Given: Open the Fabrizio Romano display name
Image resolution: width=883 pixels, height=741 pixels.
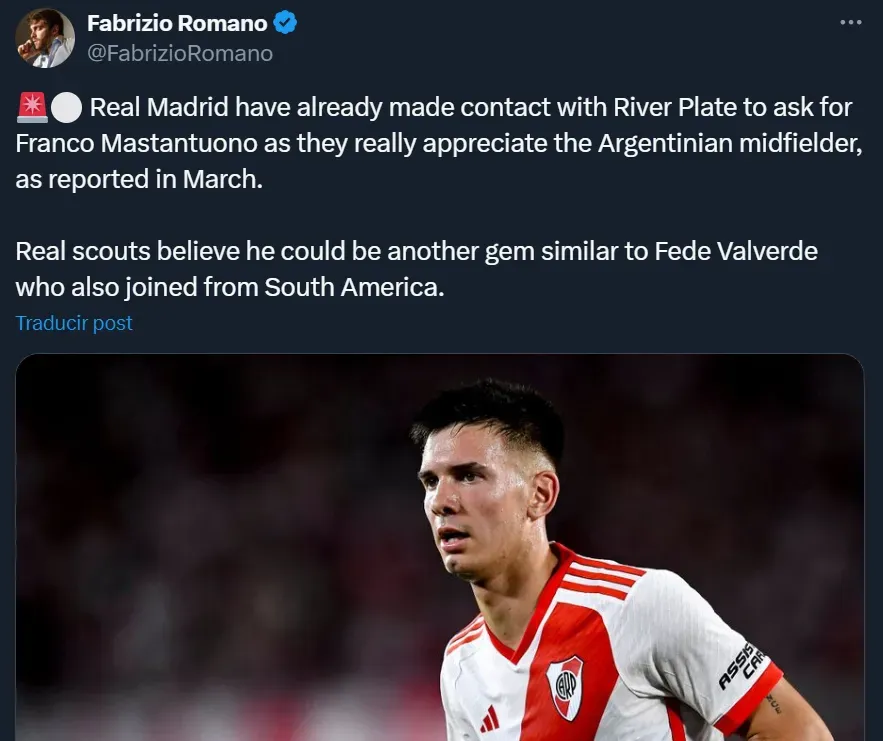Looking at the screenshot, I should click(177, 23).
